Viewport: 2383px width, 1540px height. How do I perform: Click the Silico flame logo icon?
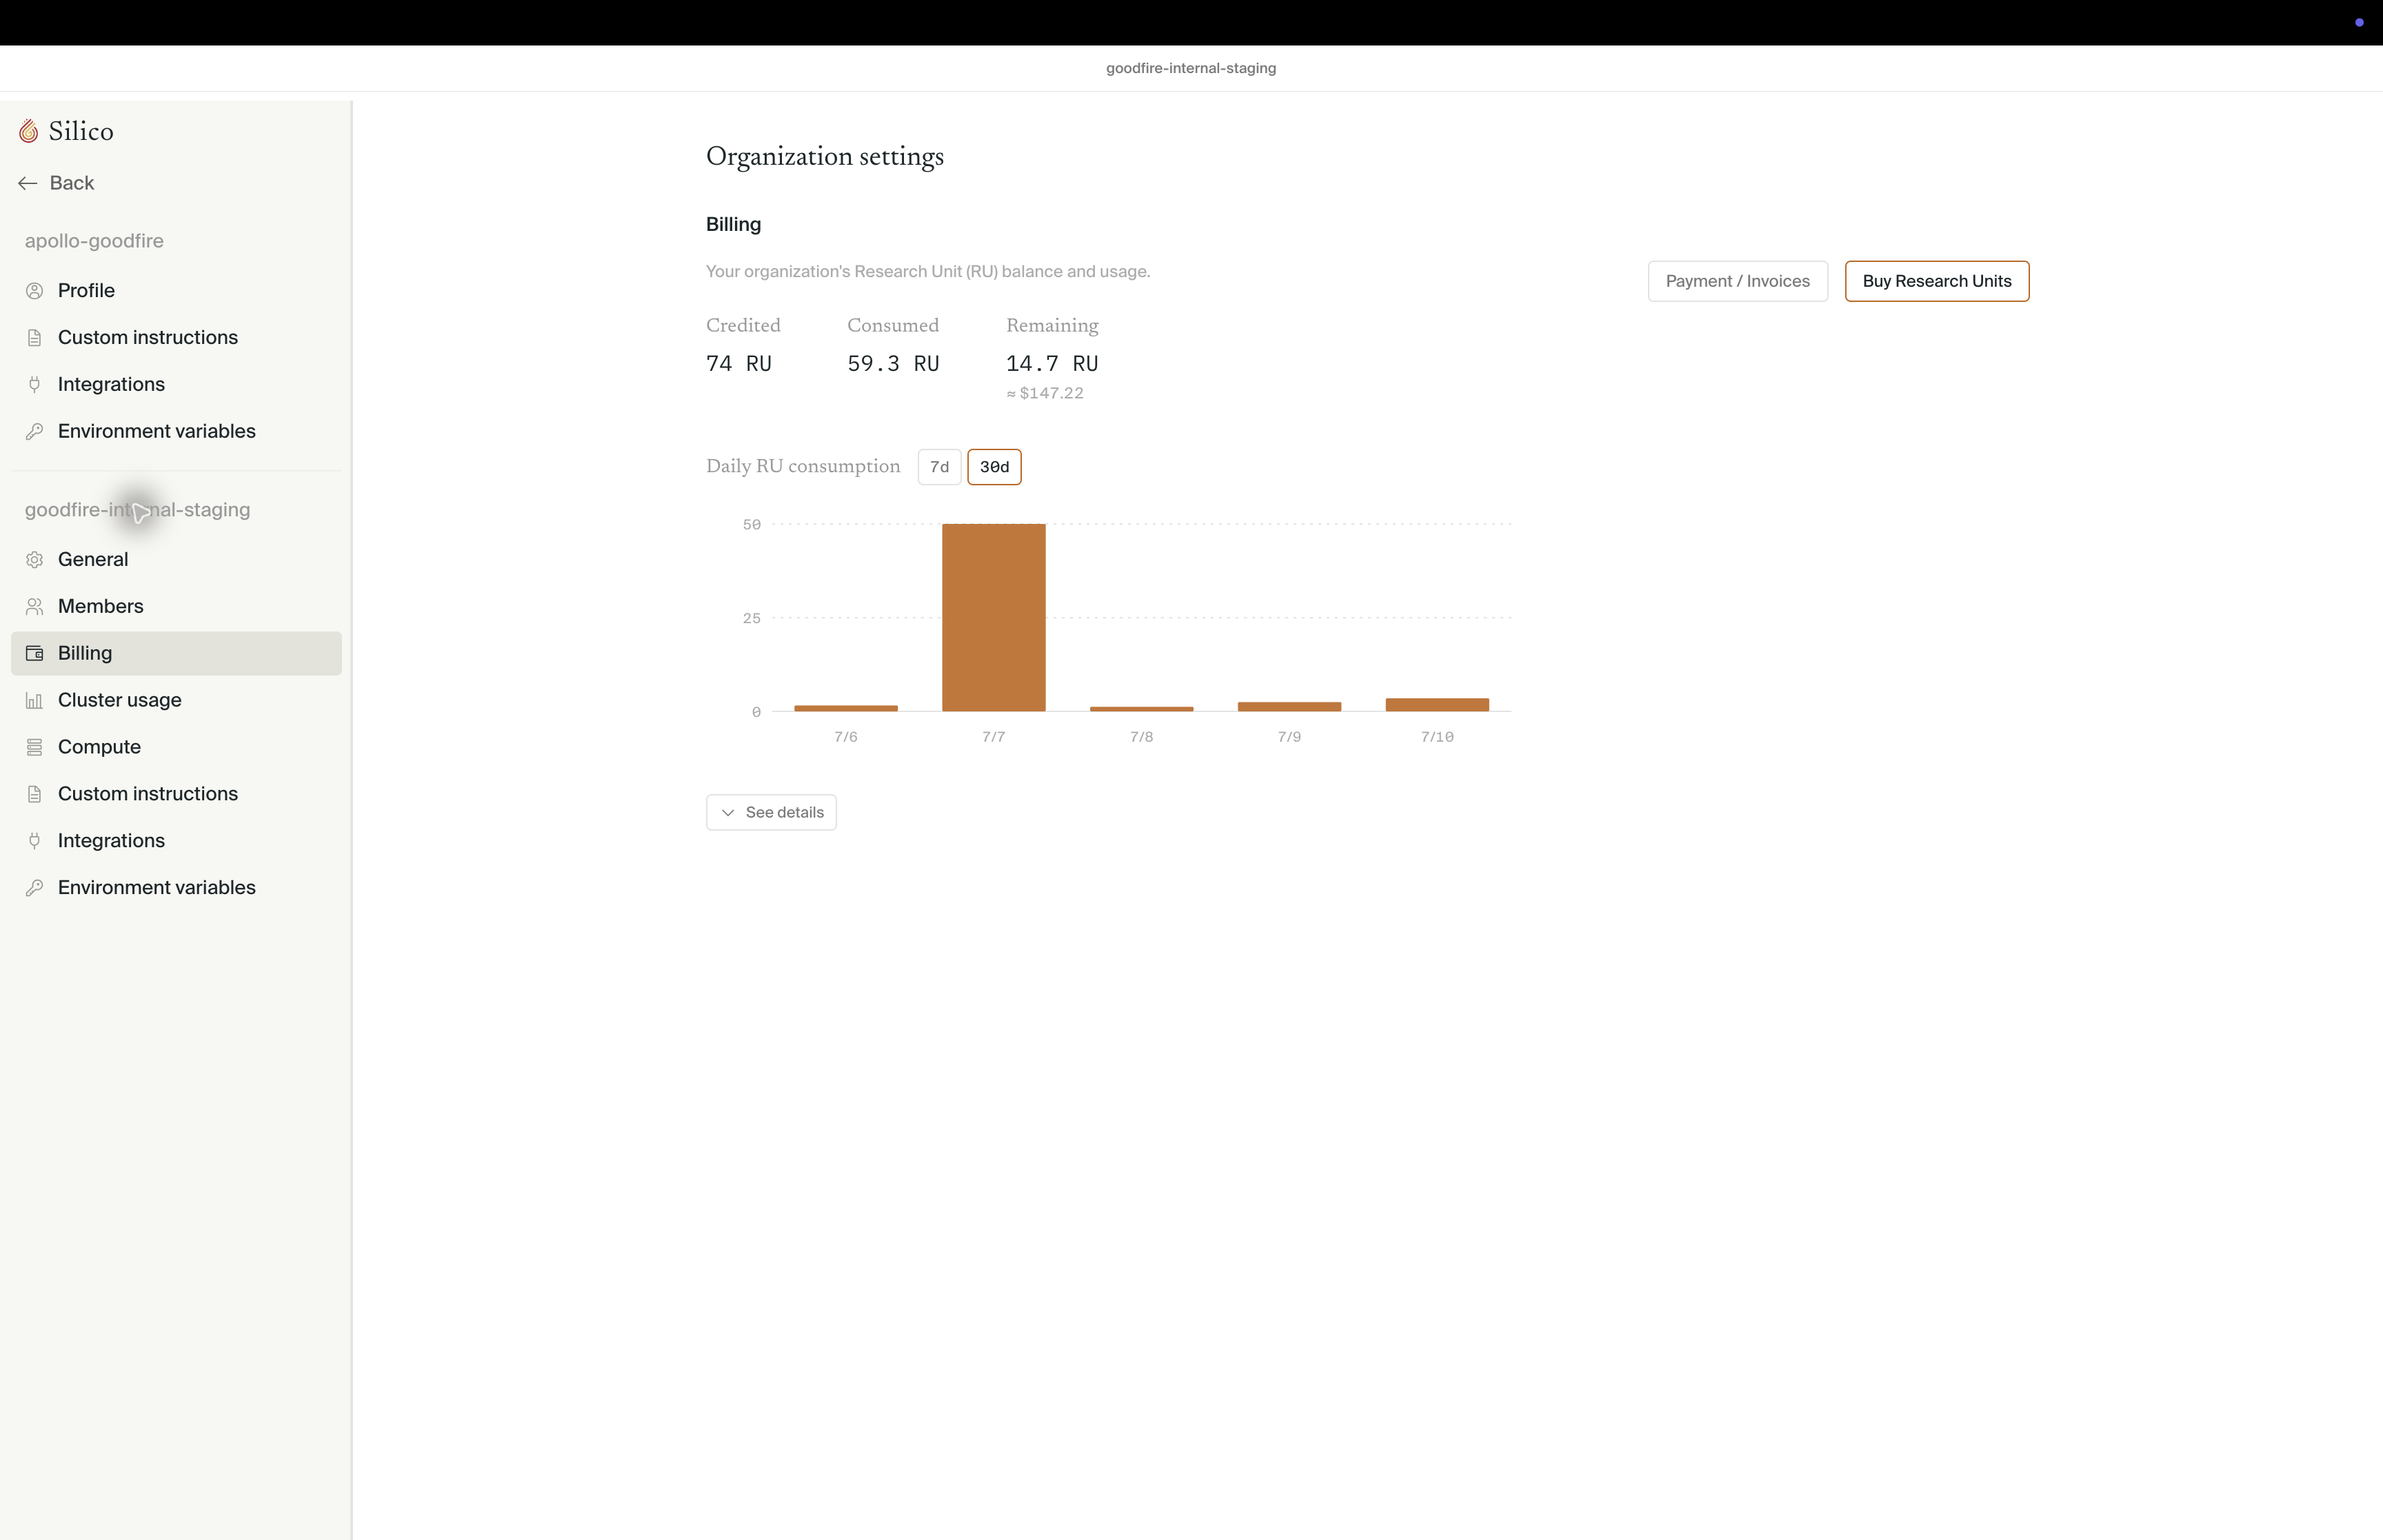[29, 131]
